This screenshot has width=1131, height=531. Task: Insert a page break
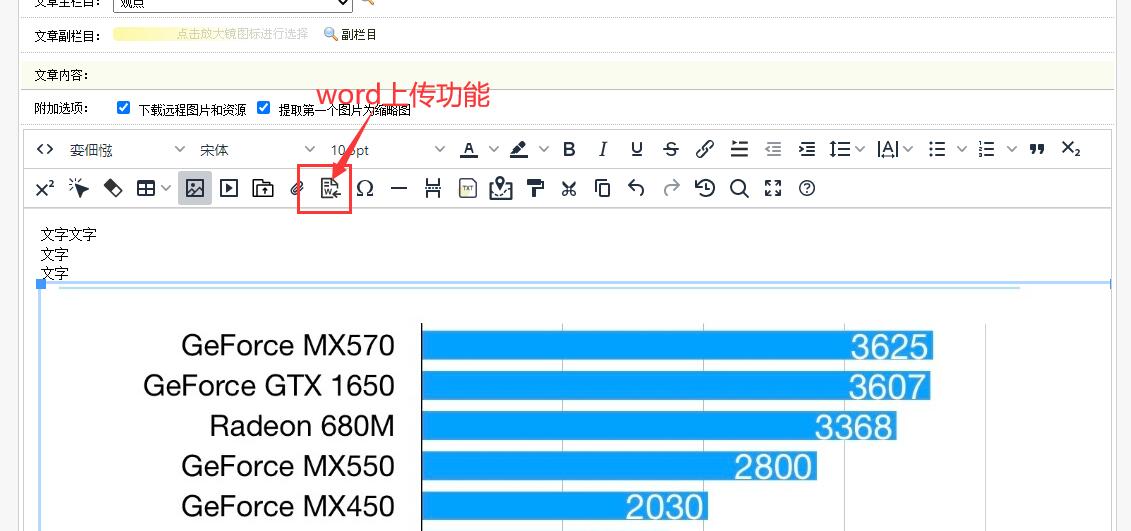433,188
